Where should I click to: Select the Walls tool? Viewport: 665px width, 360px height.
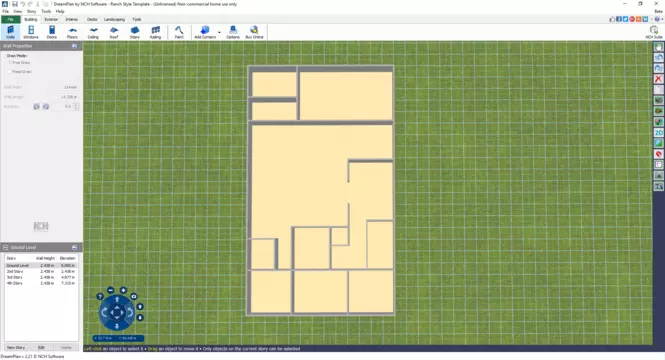pos(10,32)
